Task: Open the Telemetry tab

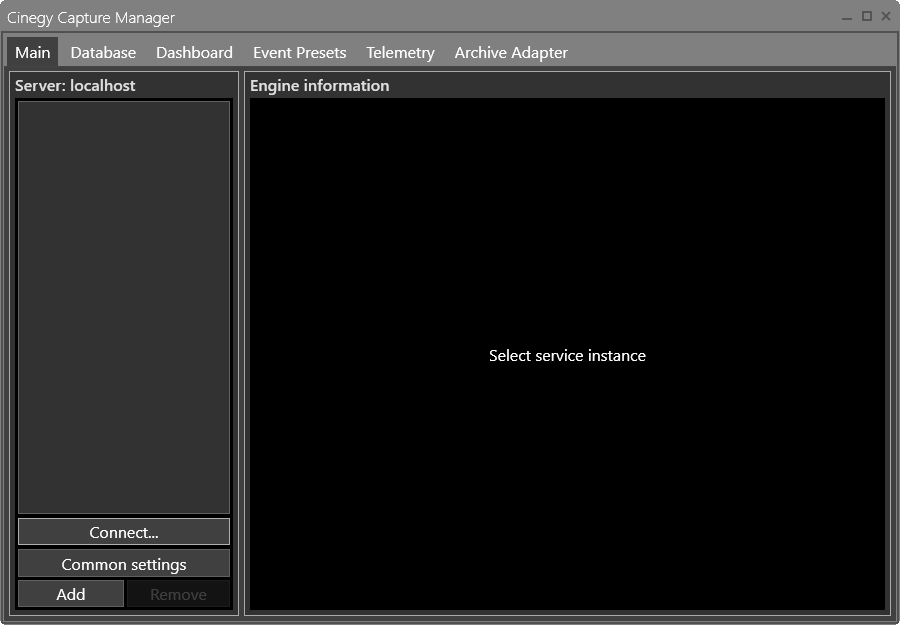Action: click(x=400, y=52)
